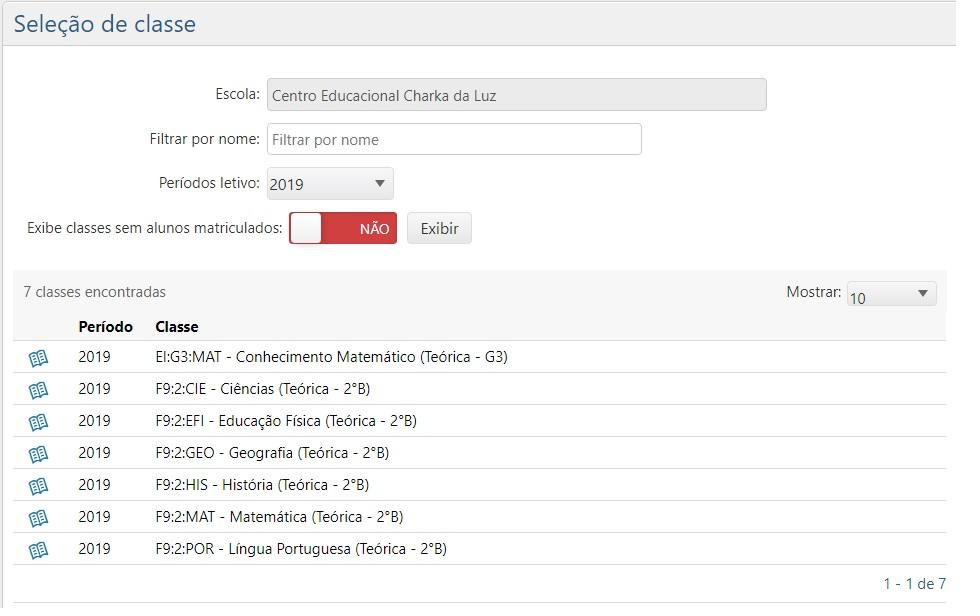Click the Escola field Centro Educacional Charka da Luz
This screenshot has width=980, height=616.
(x=517, y=95)
